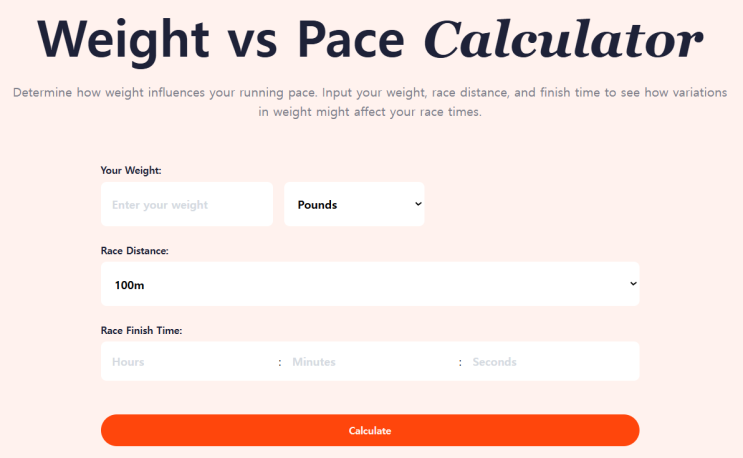Screen dimensions: 743x458
Task: Click the colon between Hours and Minutes
Action: pyautogui.click(x=280, y=362)
